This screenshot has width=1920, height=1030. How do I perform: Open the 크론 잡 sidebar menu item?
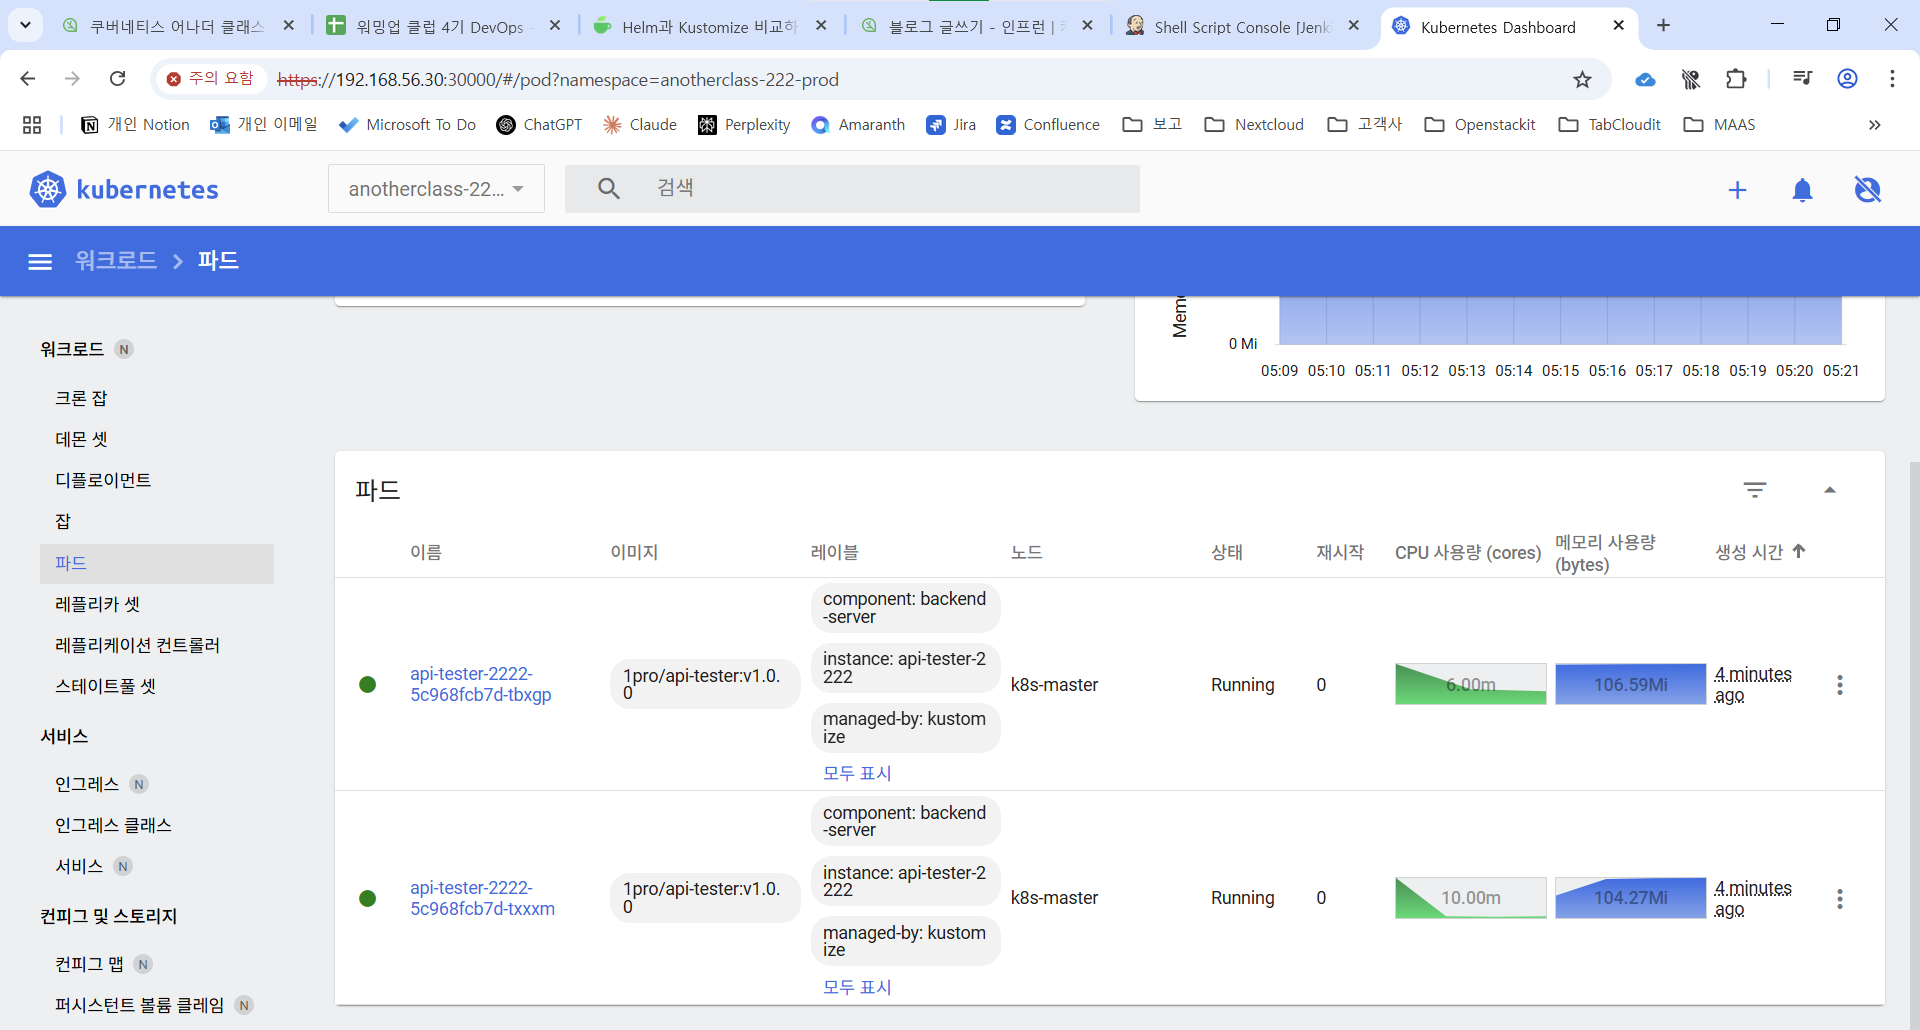coord(81,399)
